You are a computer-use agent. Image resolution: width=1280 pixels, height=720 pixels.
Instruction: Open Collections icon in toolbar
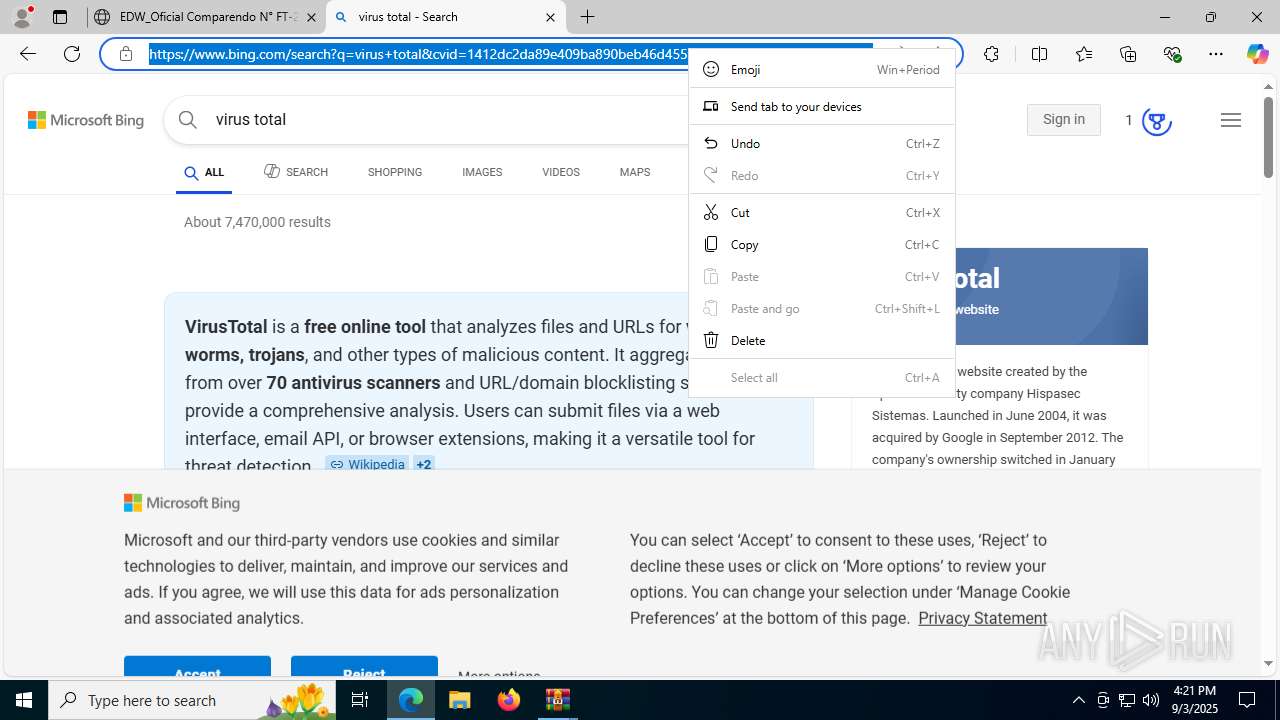click(1128, 54)
